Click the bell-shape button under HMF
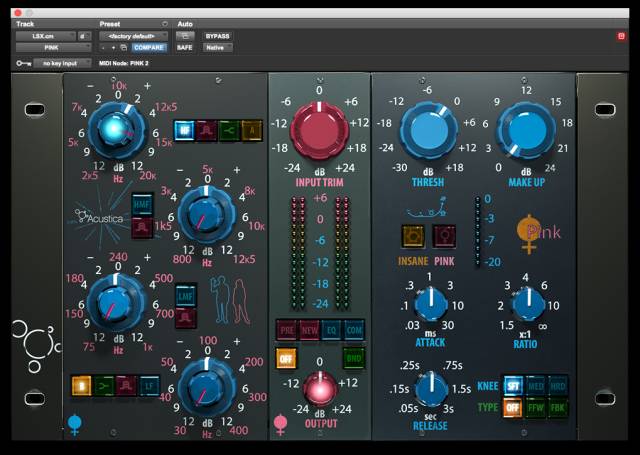Image resolution: width=640 pixels, height=455 pixels. tap(142, 227)
